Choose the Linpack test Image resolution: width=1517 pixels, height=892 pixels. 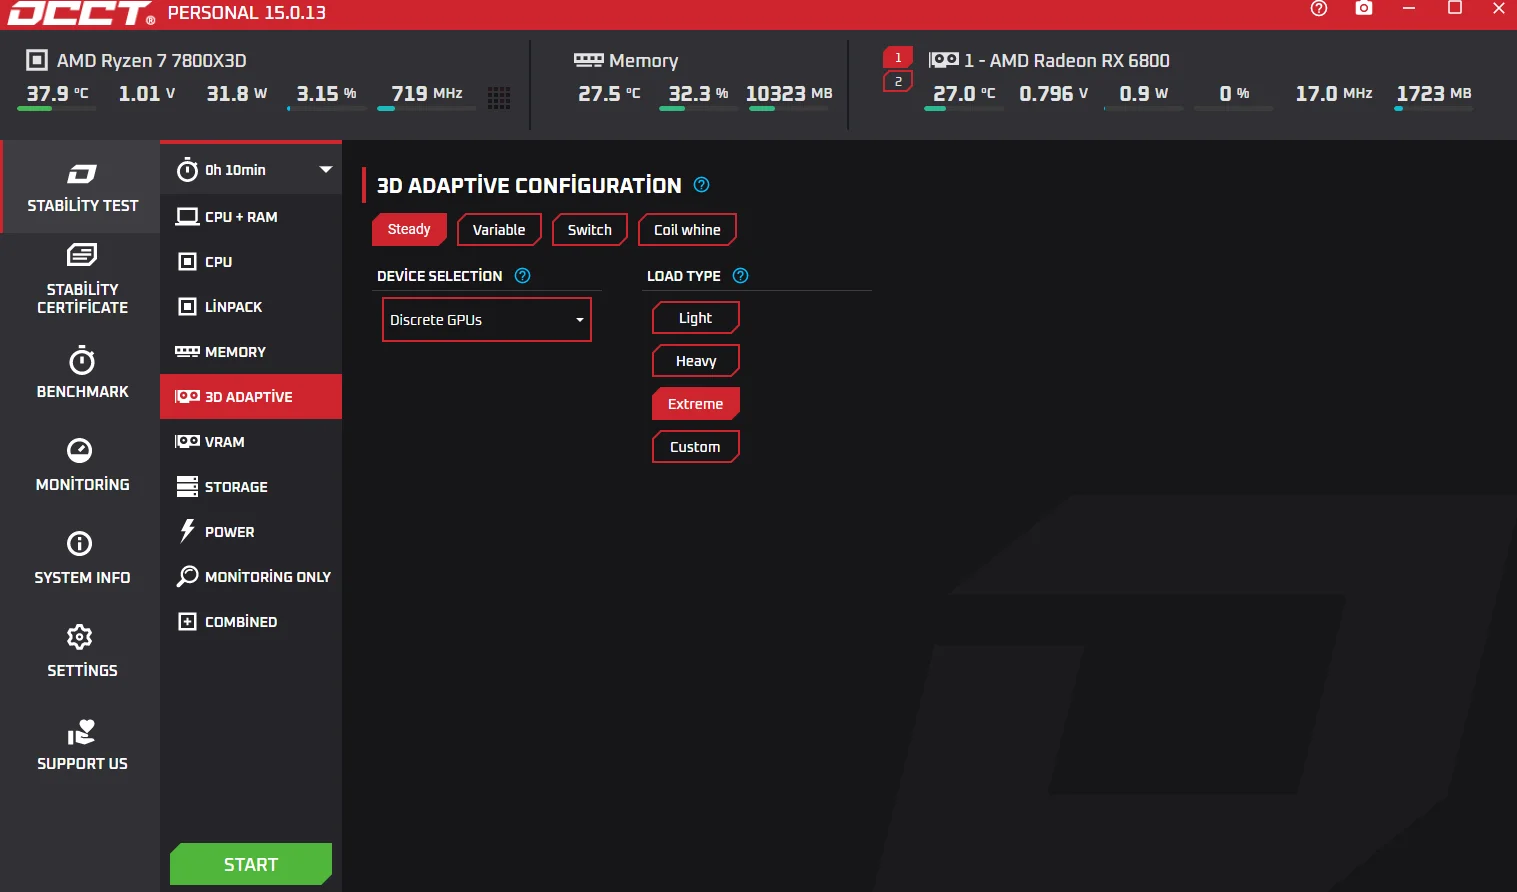[x=251, y=307]
